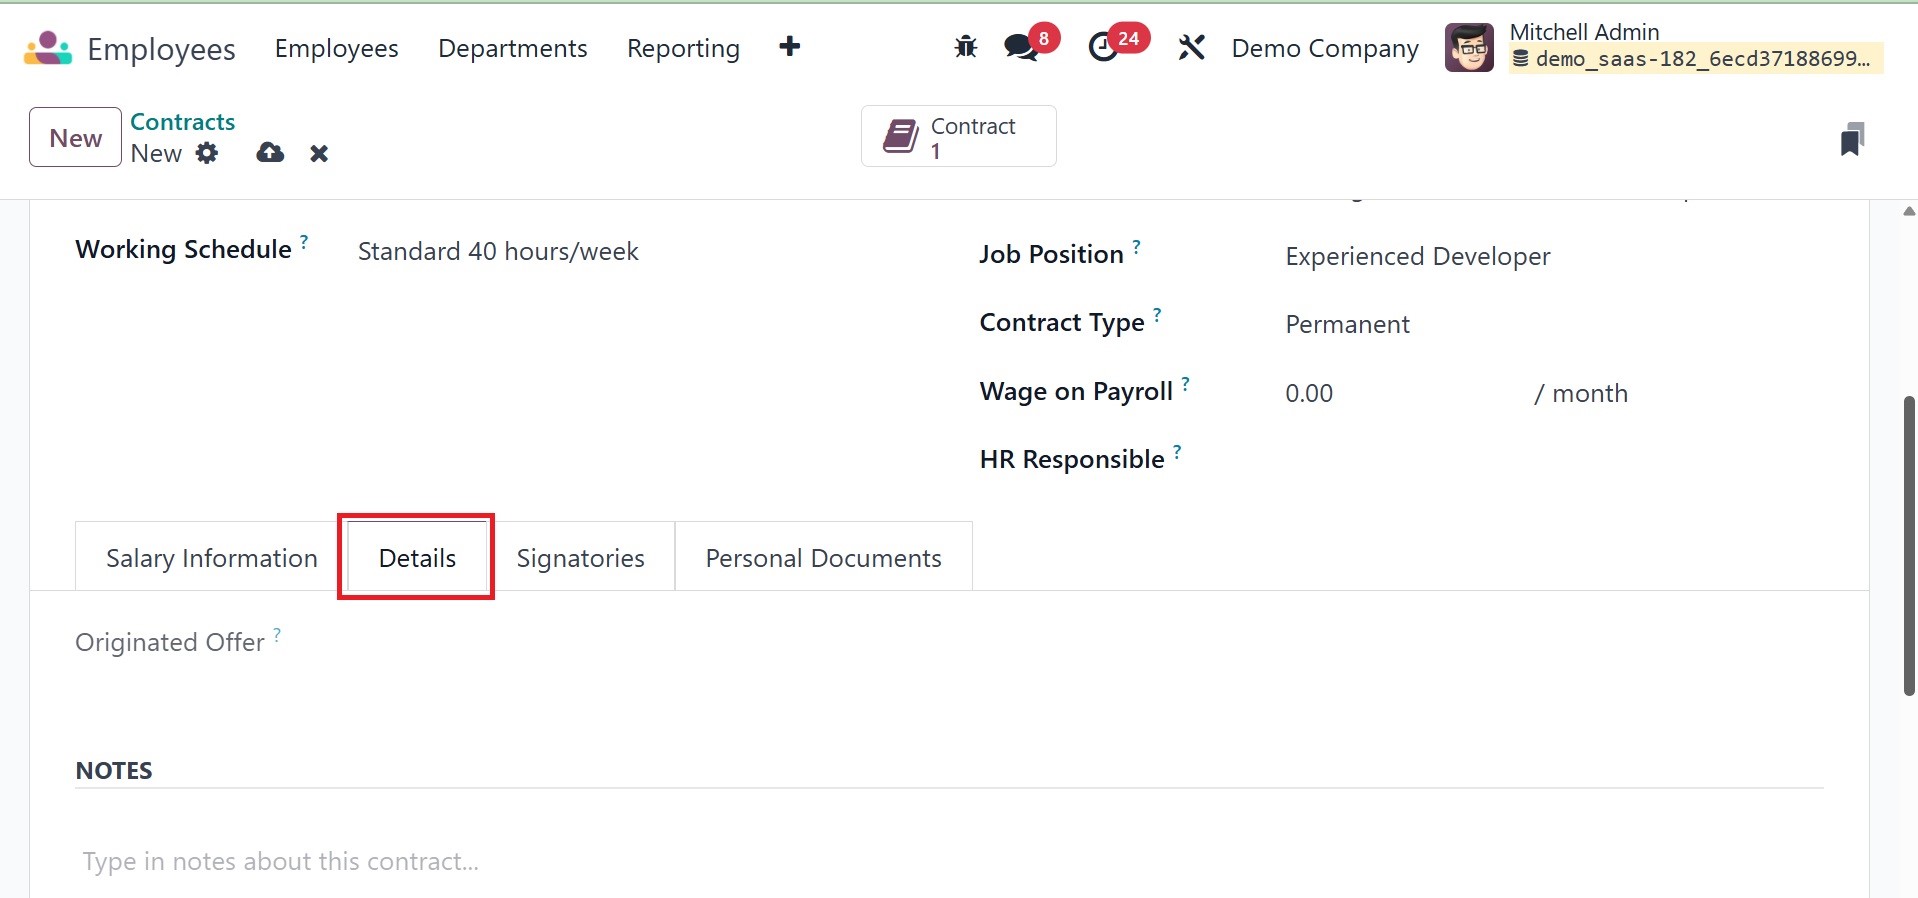Save record manually with cloud upload icon

pyautogui.click(x=270, y=153)
